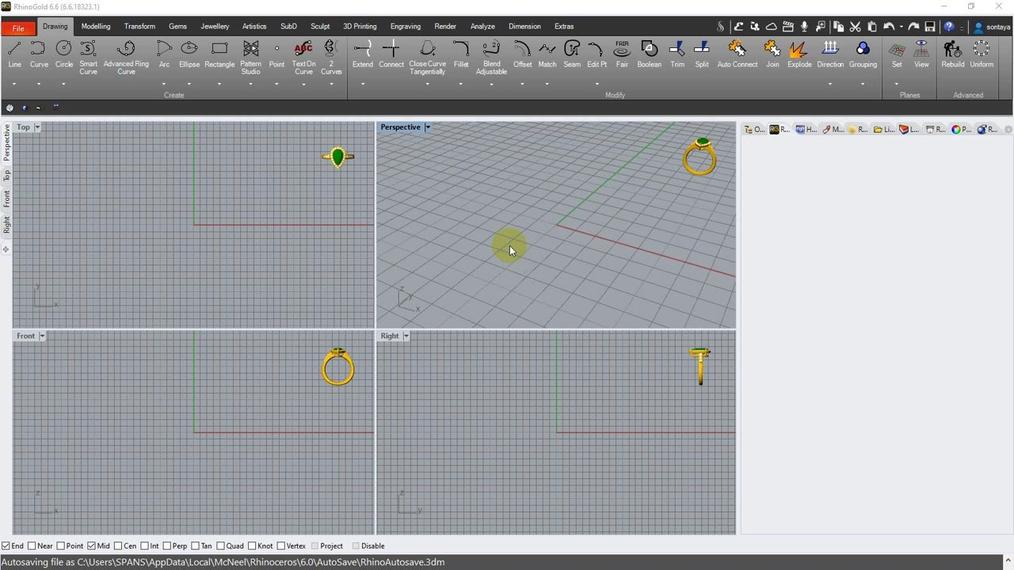The image size is (1014, 570).
Task: Select the Fillet tool
Action: (460, 54)
